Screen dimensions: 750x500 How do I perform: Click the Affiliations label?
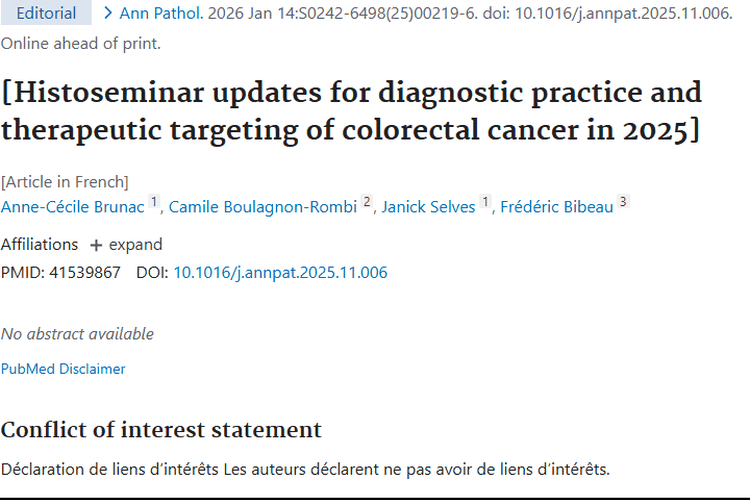39,245
